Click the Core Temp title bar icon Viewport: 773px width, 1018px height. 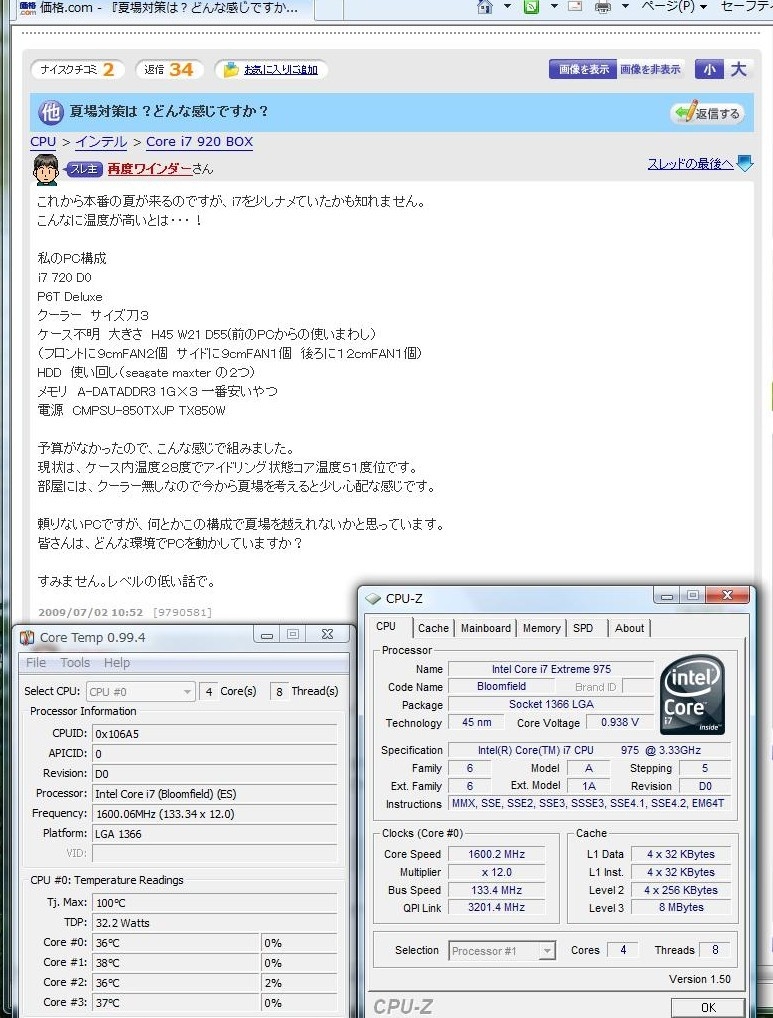coord(27,638)
